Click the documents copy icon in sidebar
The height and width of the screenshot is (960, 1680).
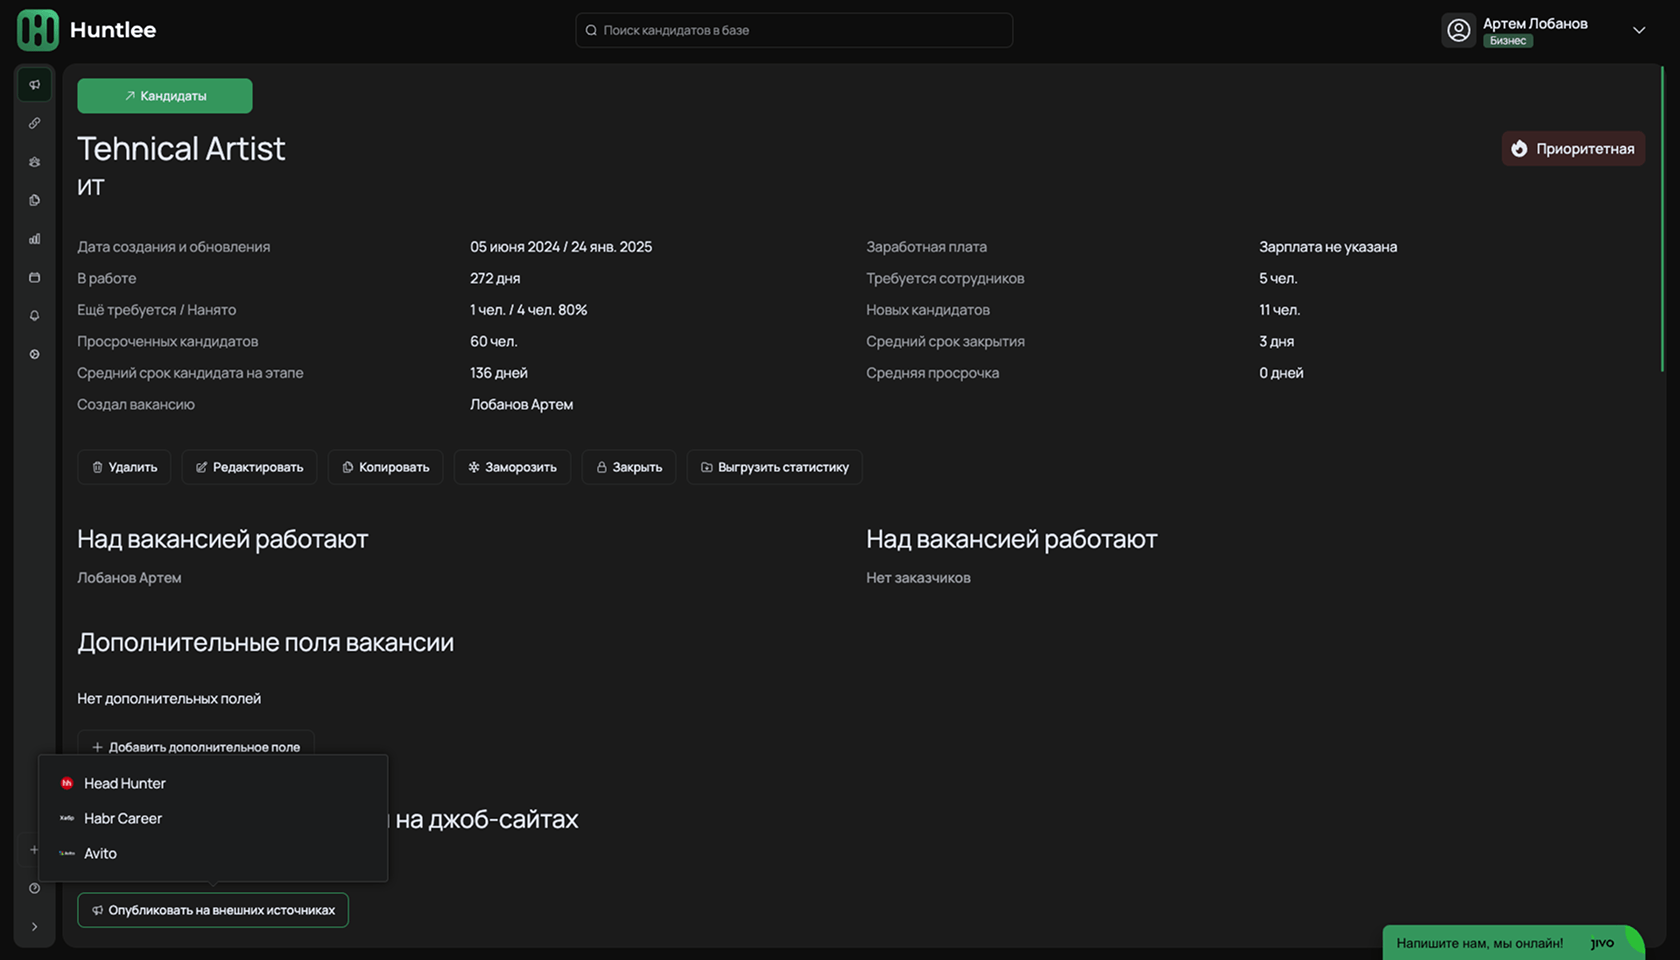click(x=35, y=200)
